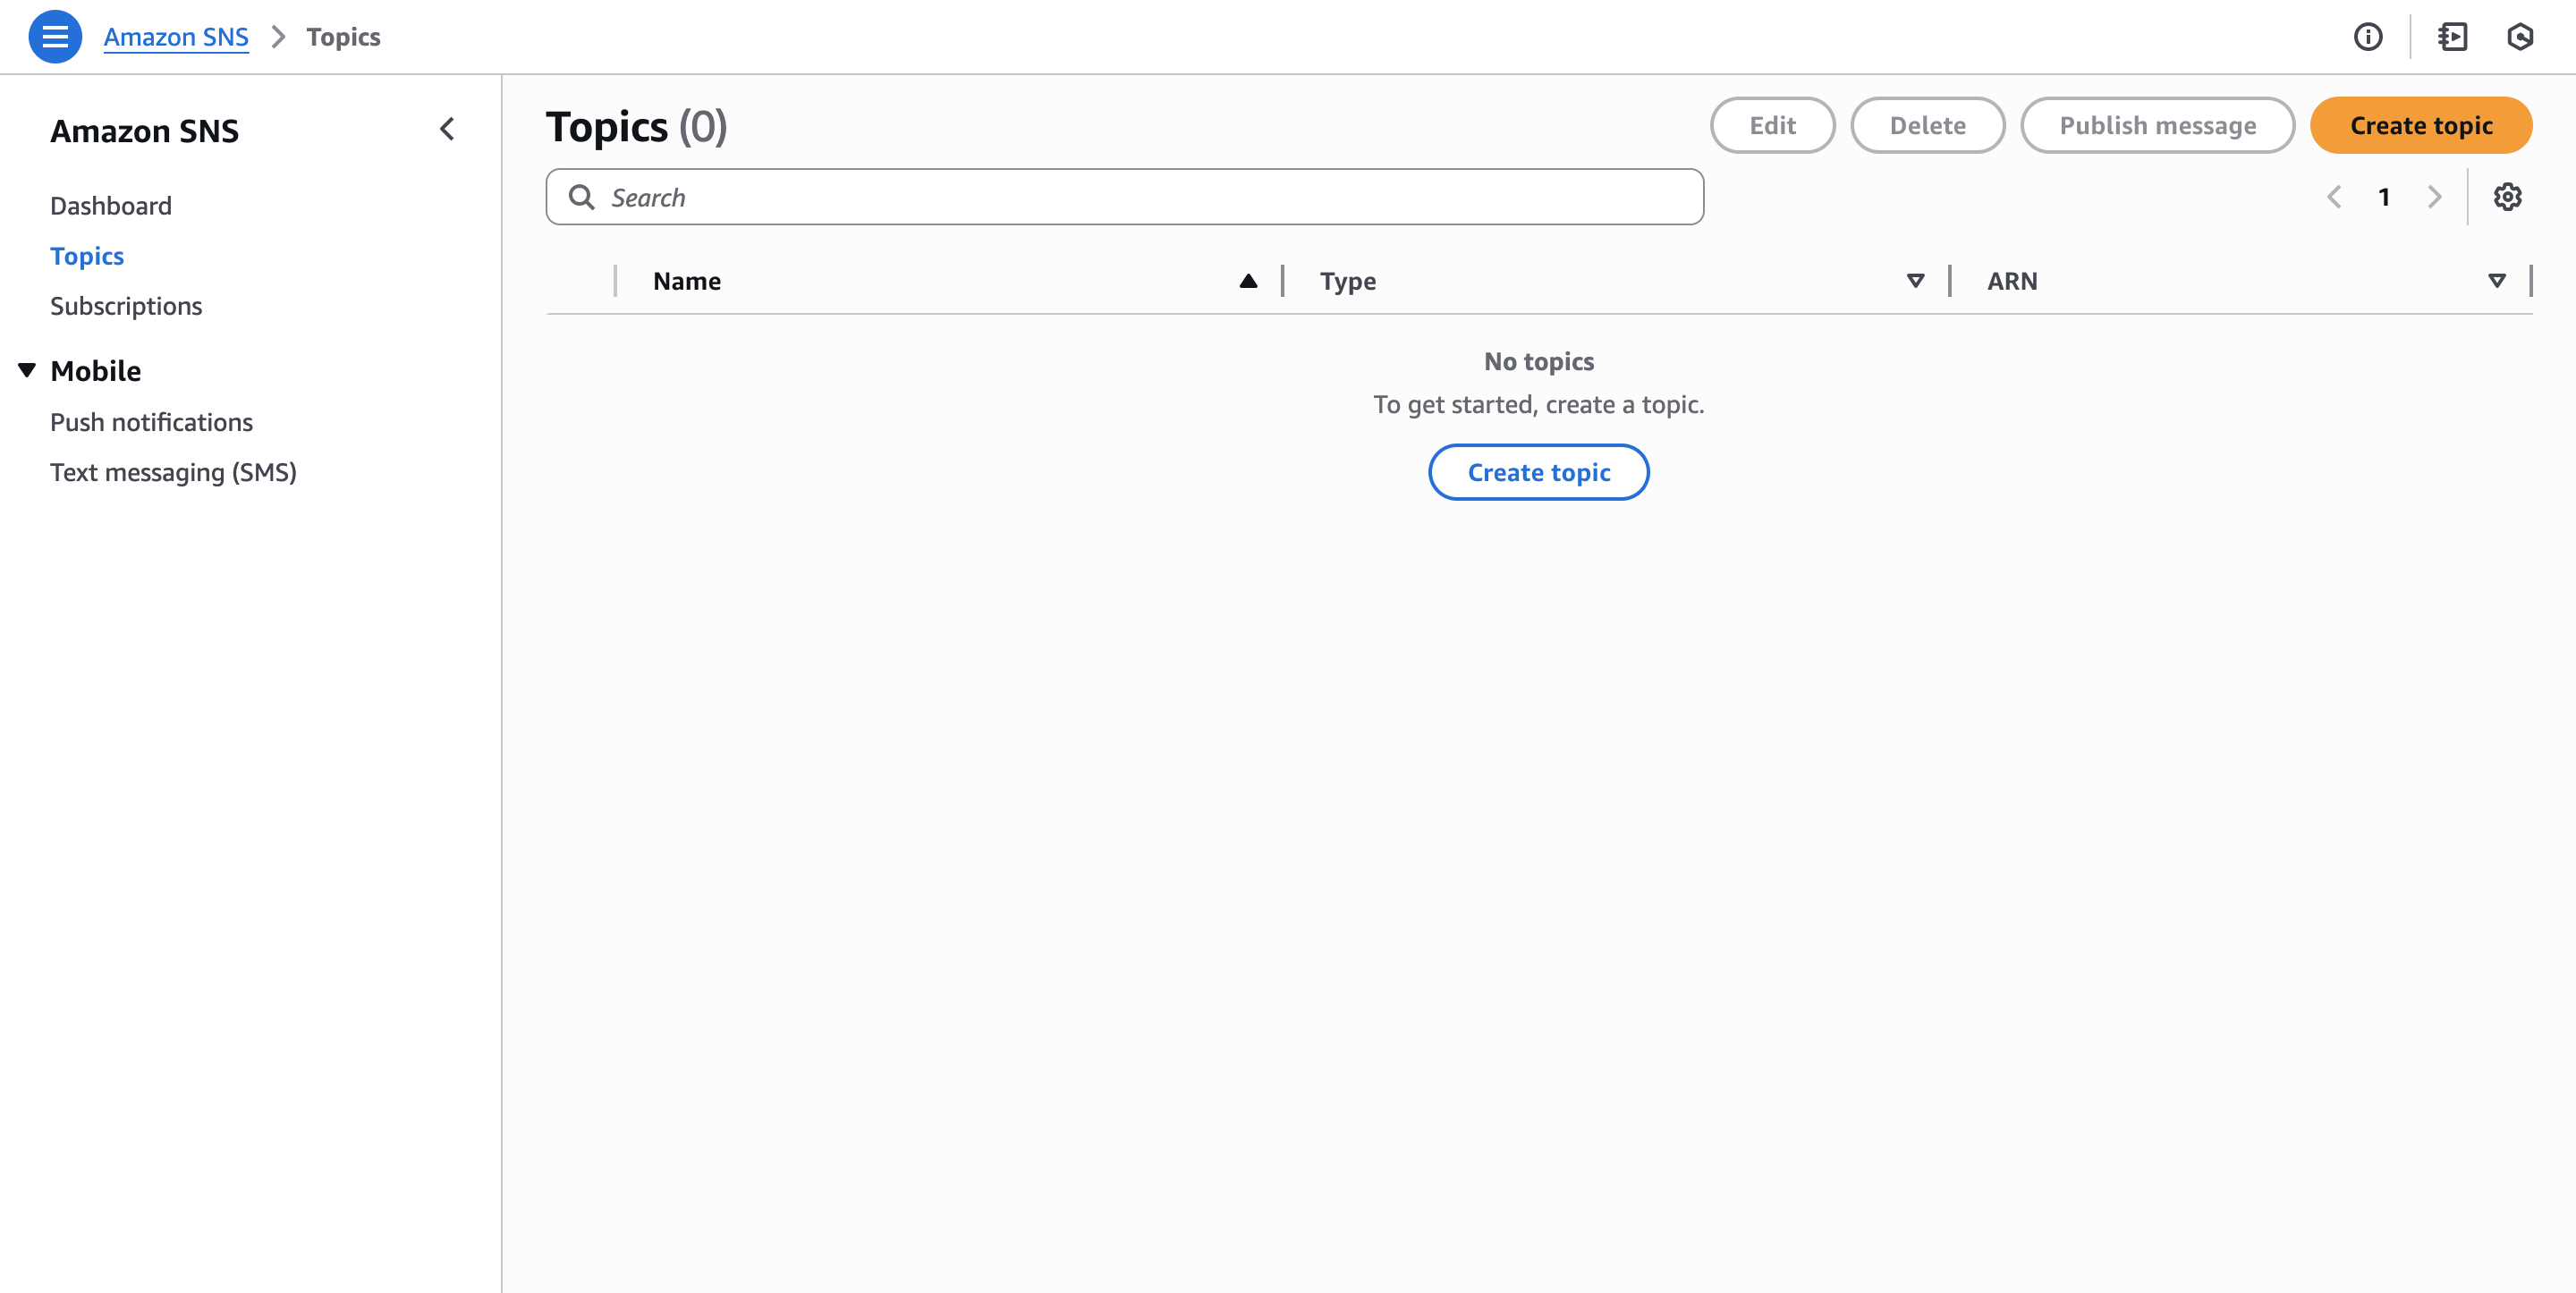Open table preferences gear icon
Viewport: 2576px width, 1293px height.
click(x=2506, y=197)
